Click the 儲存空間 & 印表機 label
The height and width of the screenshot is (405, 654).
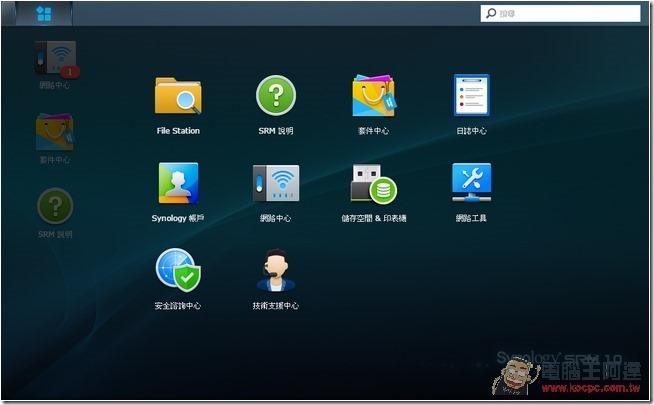tap(374, 218)
